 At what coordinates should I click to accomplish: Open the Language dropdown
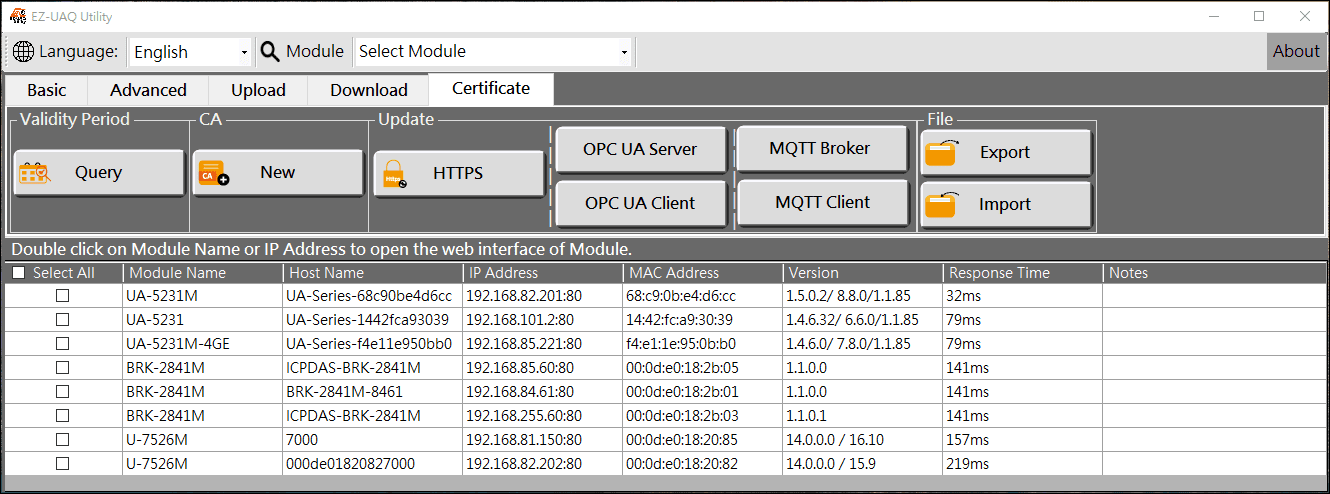(x=244, y=52)
